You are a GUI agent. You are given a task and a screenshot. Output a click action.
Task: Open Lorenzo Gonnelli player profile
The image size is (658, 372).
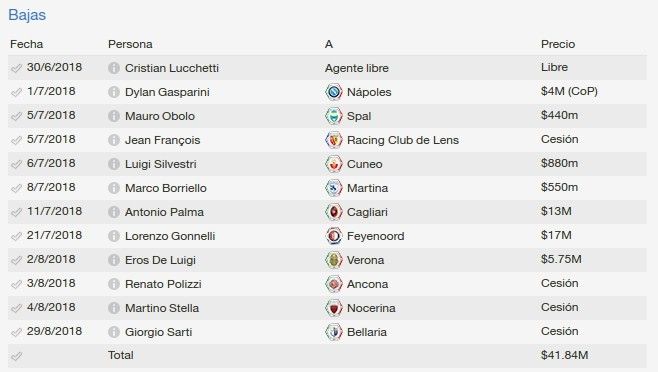tap(170, 236)
